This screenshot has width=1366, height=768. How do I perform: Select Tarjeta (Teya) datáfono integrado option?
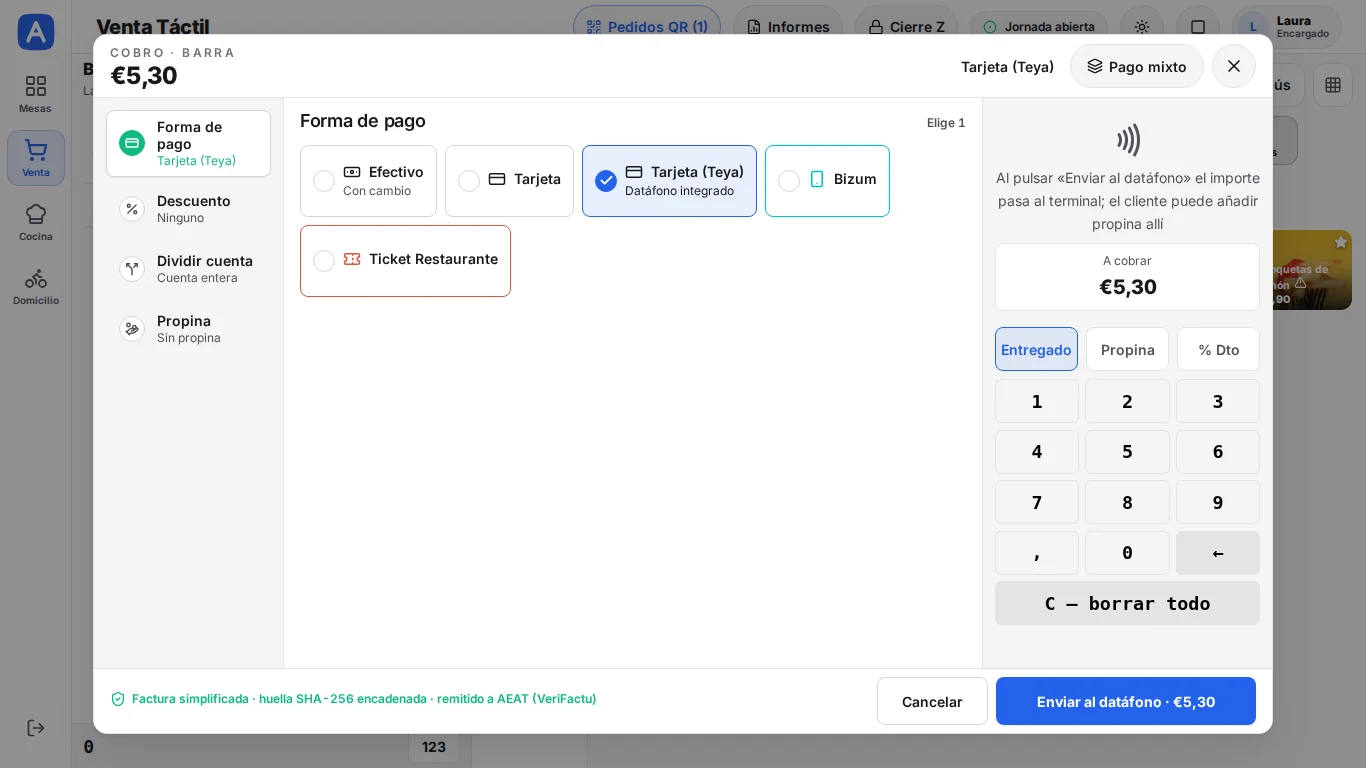coord(669,181)
